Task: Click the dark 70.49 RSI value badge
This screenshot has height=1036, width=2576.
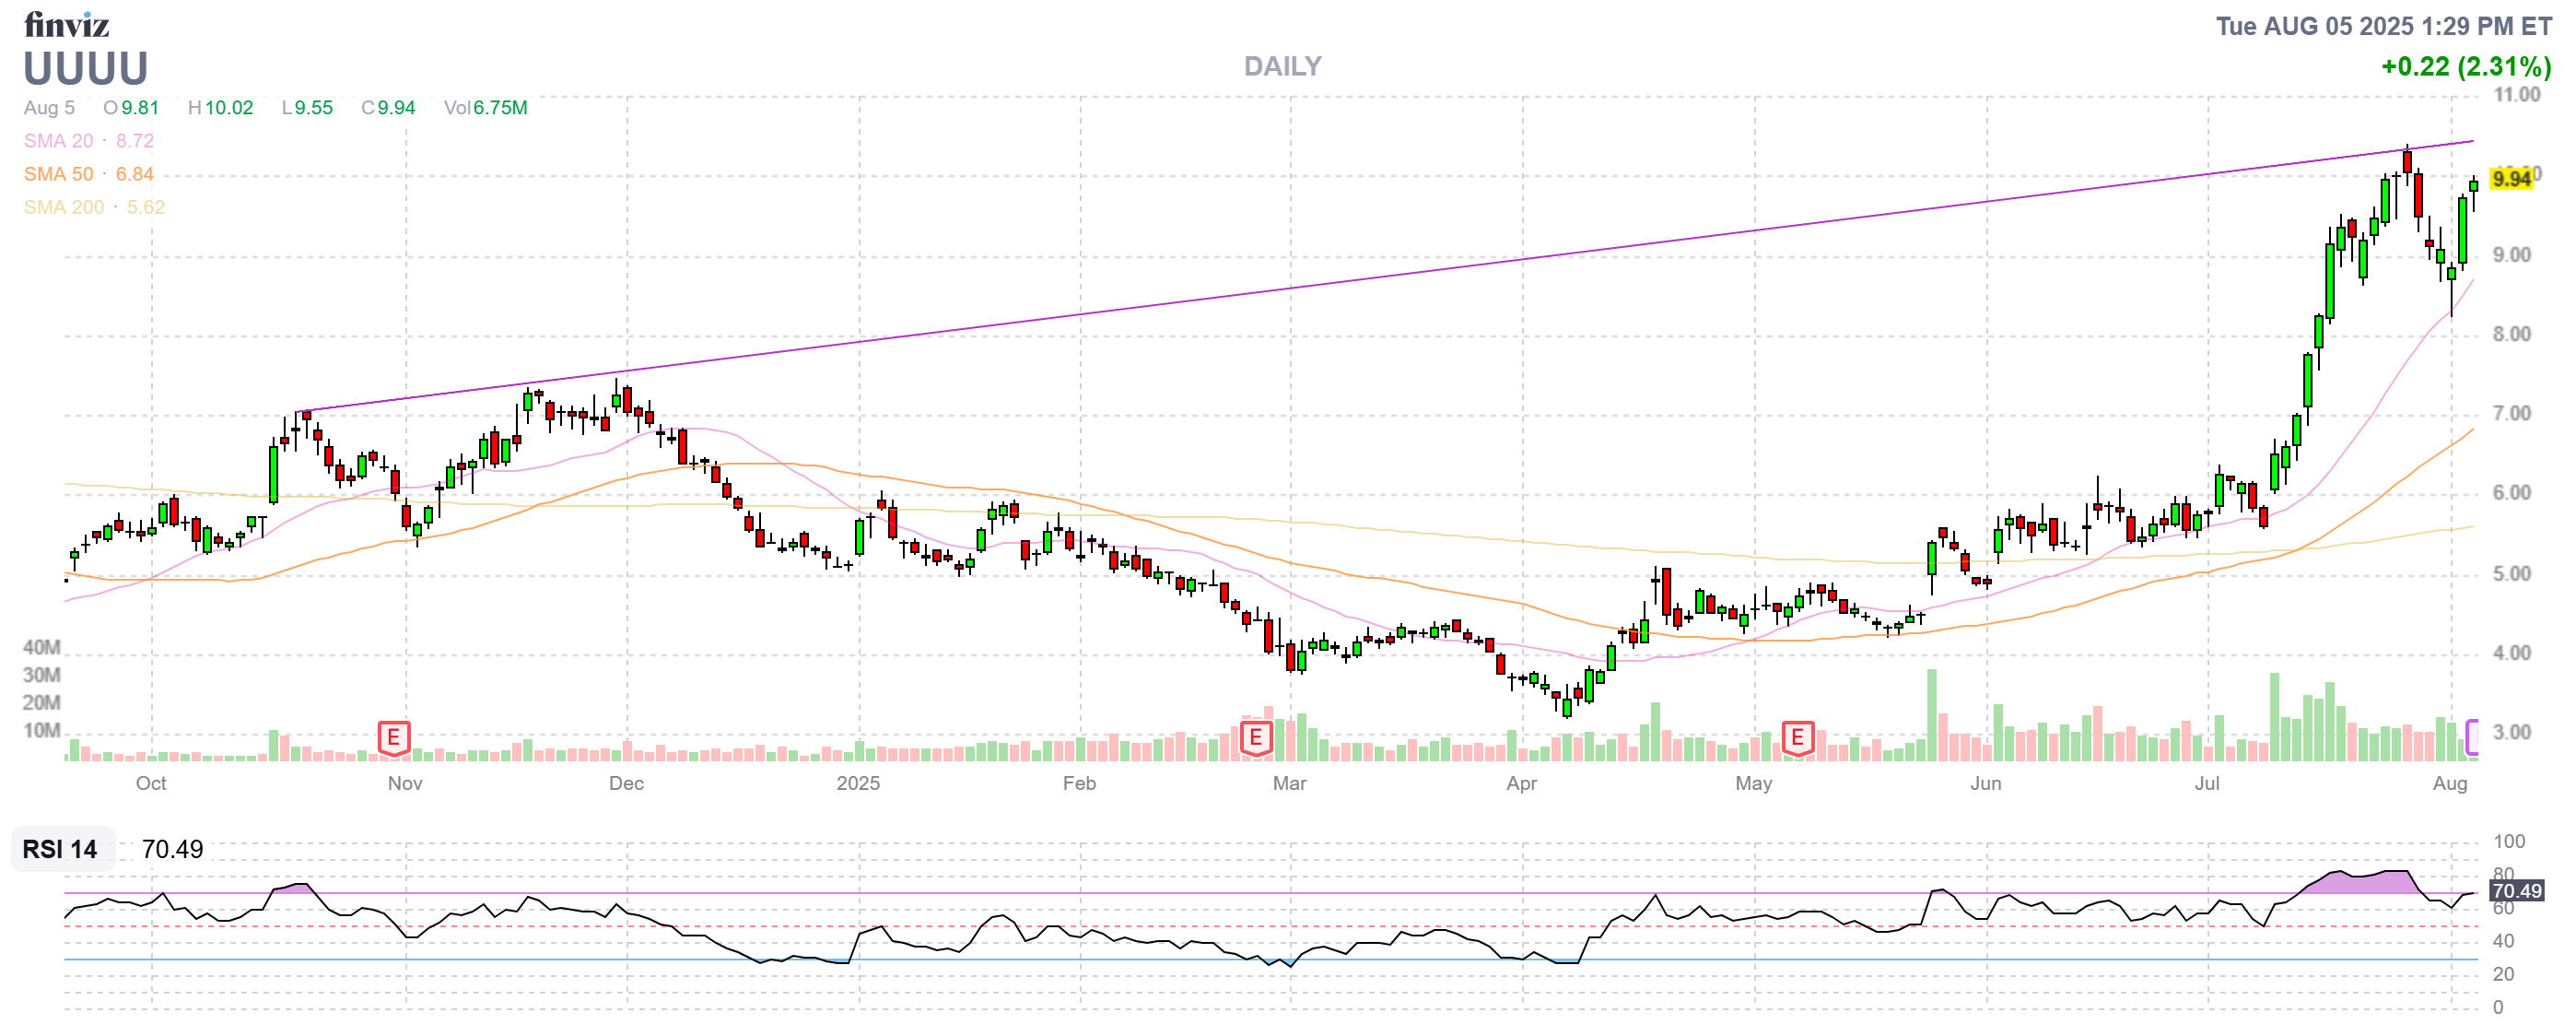Action: coord(2516,891)
